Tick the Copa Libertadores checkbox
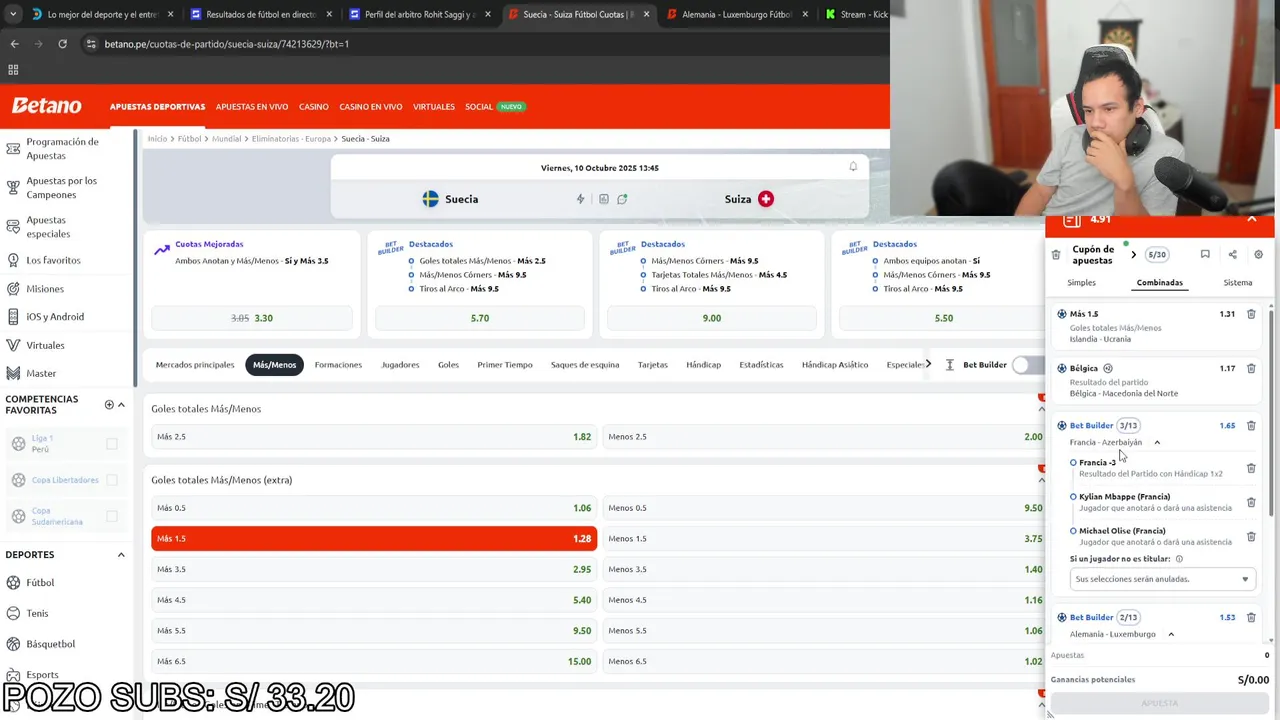The image size is (1280, 720). click(x=112, y=480)
